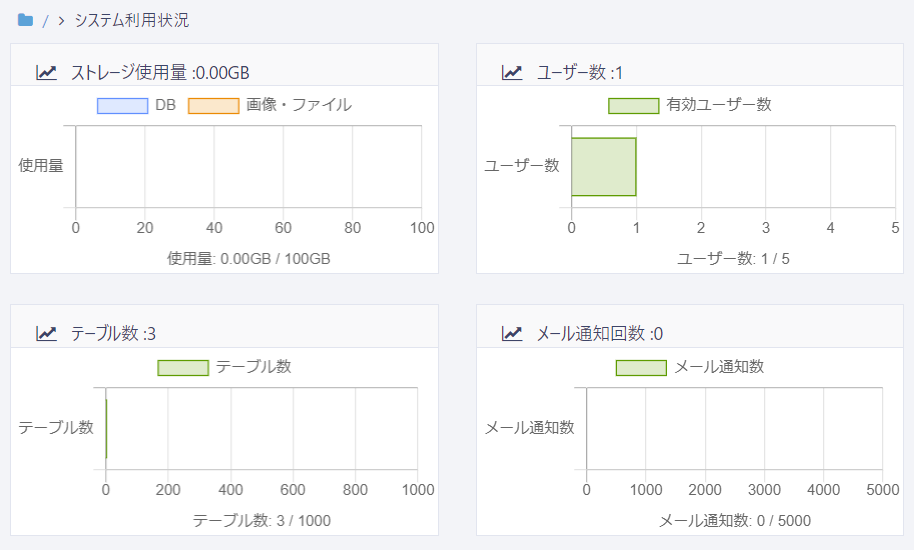Click chart icon beside メール通知回数 title
The width and height of the screenshot is (914, 550).
[512, 333]
